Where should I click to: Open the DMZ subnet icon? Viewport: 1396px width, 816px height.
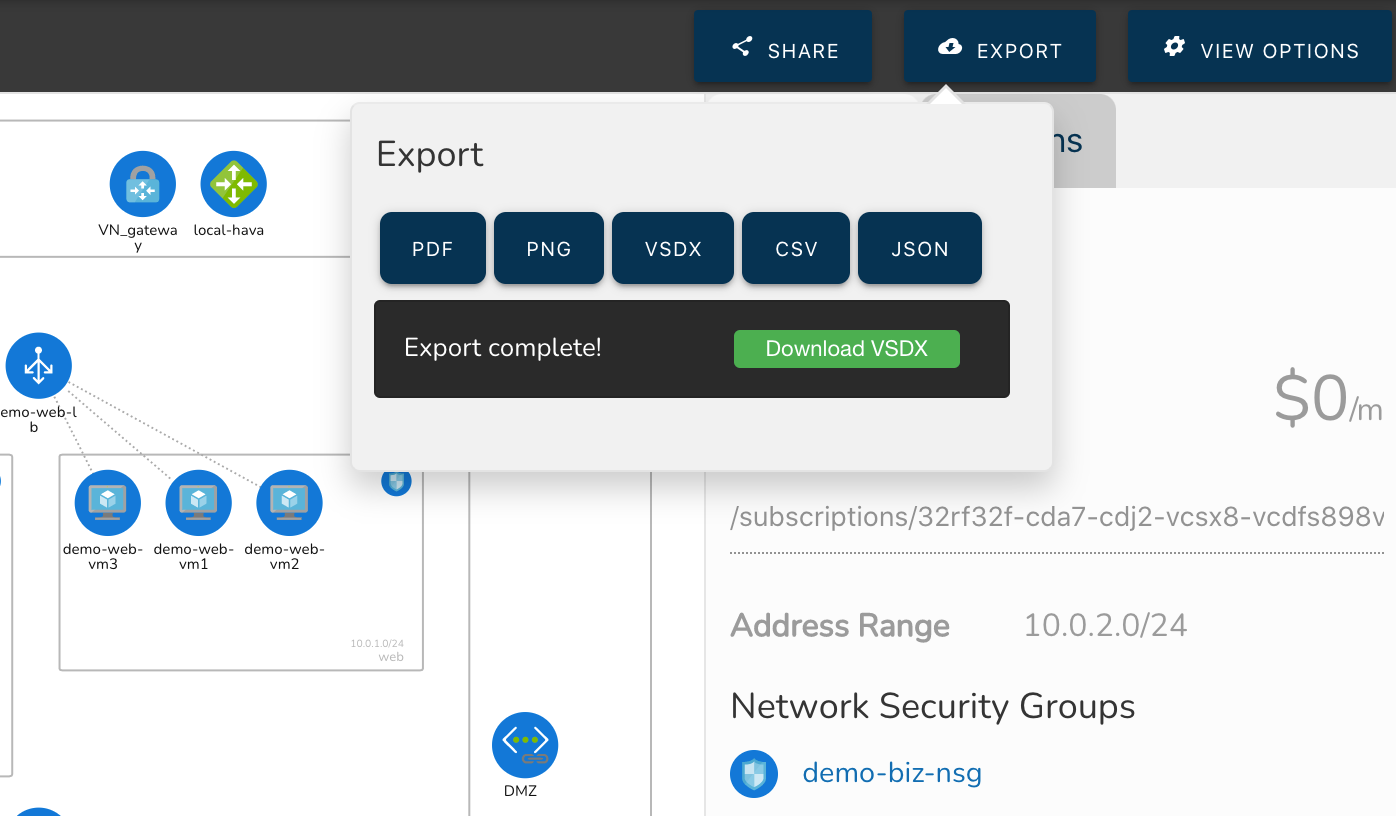click(525, 744)
